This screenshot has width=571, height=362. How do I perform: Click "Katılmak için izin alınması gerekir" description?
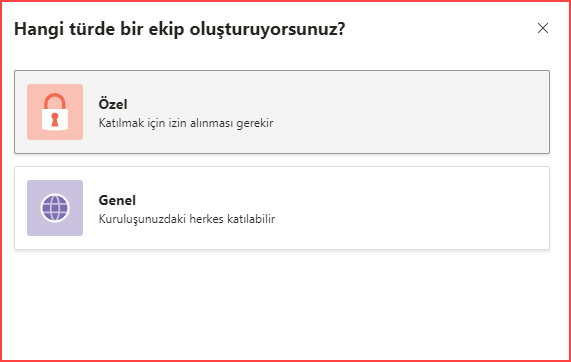tap(186, 123)
